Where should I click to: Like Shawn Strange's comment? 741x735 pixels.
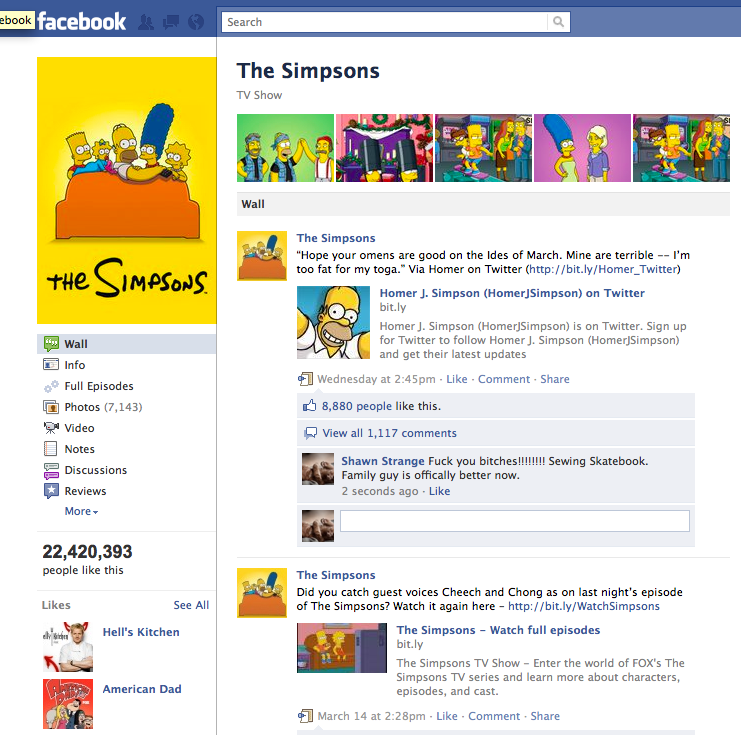[x=439, y=491]
